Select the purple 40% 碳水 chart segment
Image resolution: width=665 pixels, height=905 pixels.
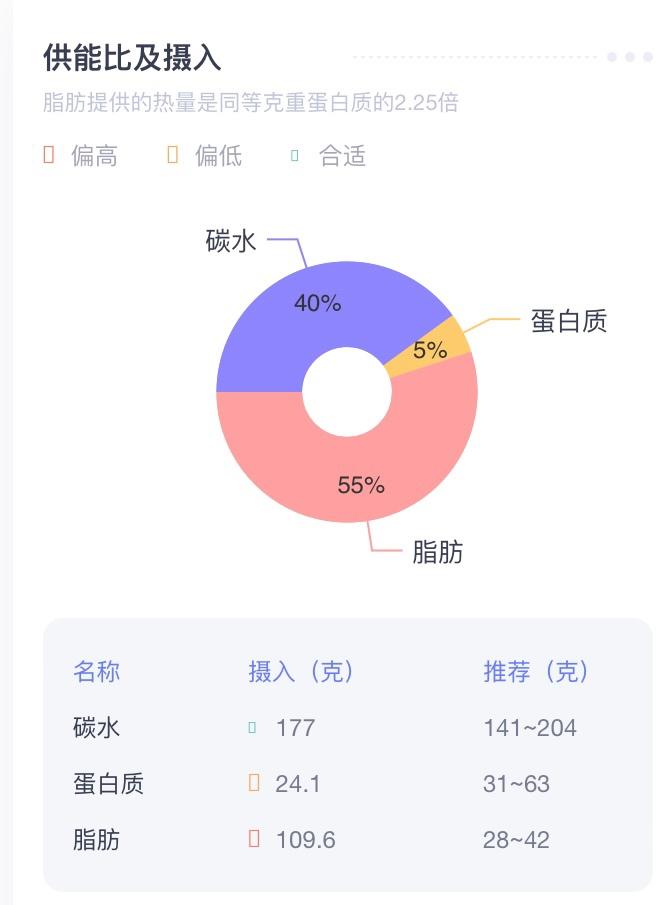coord(320,300)
